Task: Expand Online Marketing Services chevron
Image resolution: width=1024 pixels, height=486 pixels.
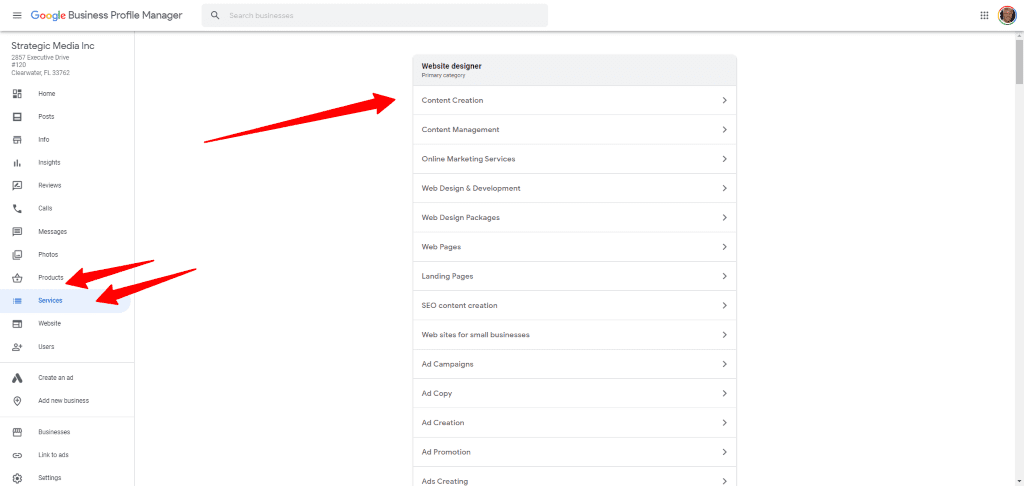Action: [724, 159]
